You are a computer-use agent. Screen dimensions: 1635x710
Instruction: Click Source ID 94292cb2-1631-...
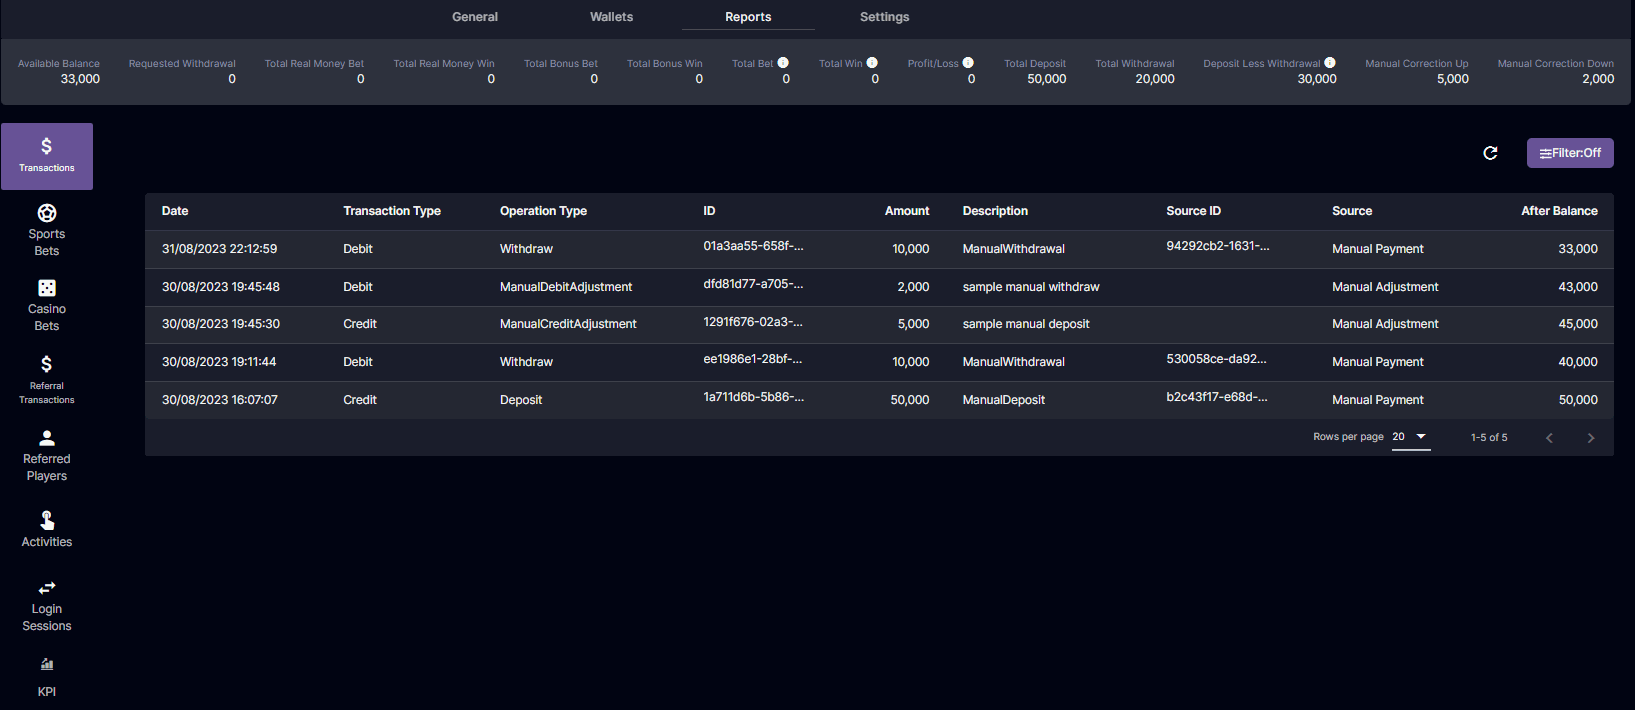click(x=1218, y=246)
